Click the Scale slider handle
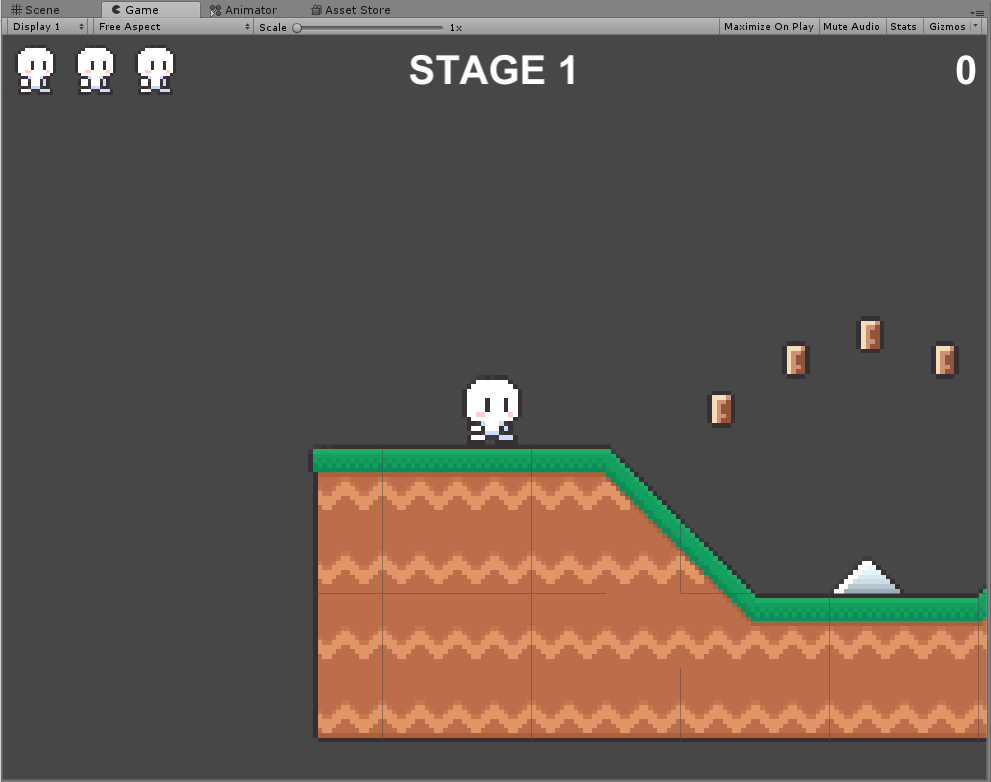 pos(297,28)
